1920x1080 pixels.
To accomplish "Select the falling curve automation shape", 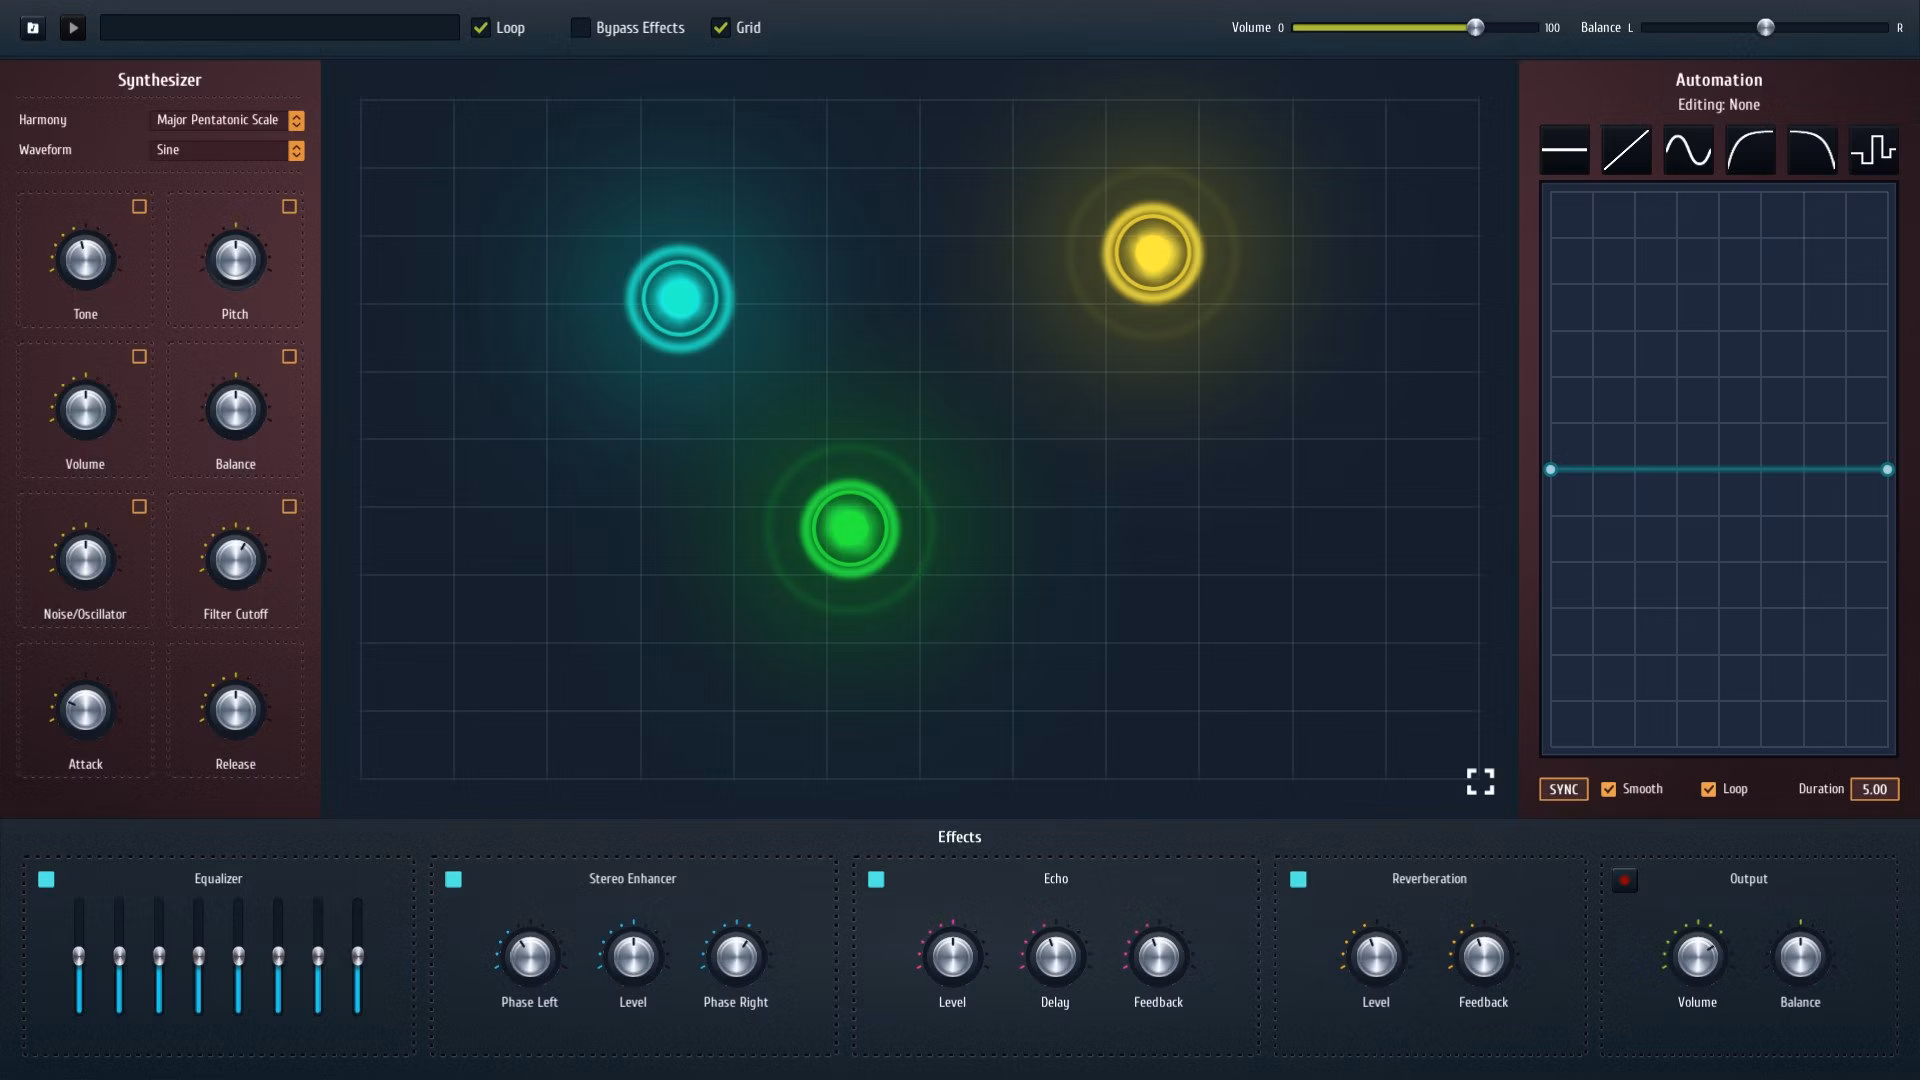I will tap(1812, 150).
